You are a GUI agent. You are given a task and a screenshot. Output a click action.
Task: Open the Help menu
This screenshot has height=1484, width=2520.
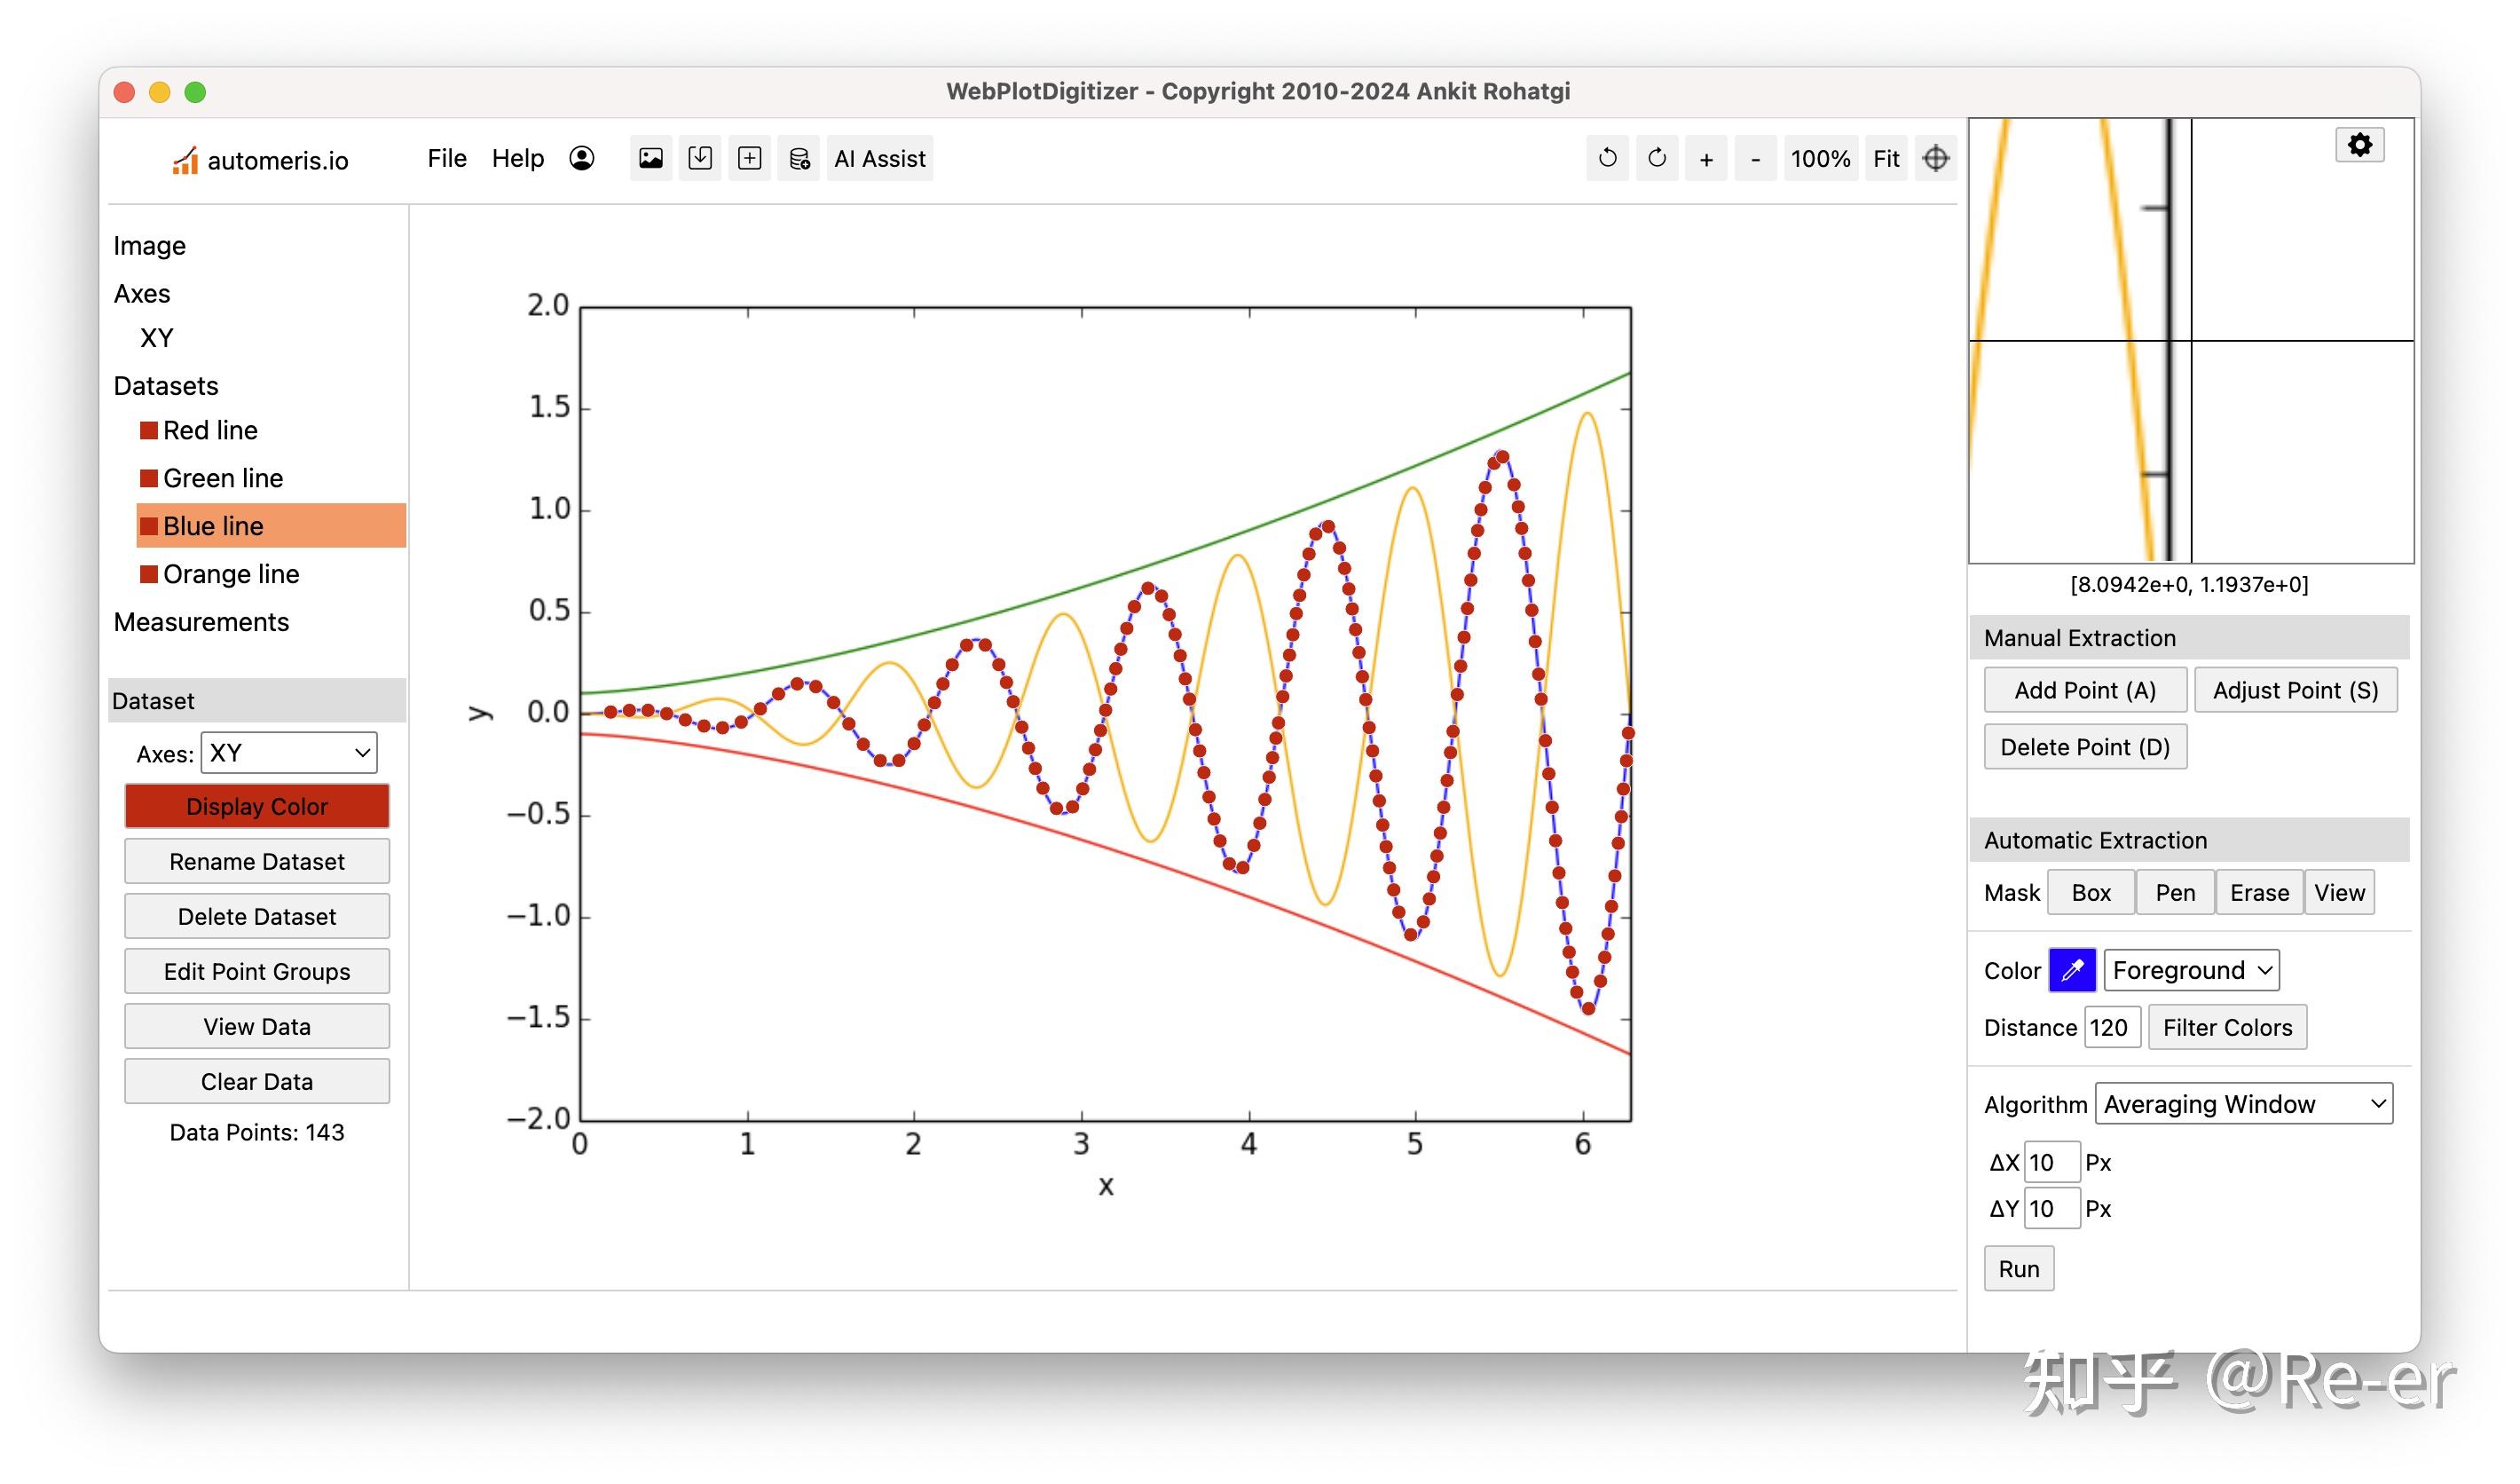click(x=517, y=158)
